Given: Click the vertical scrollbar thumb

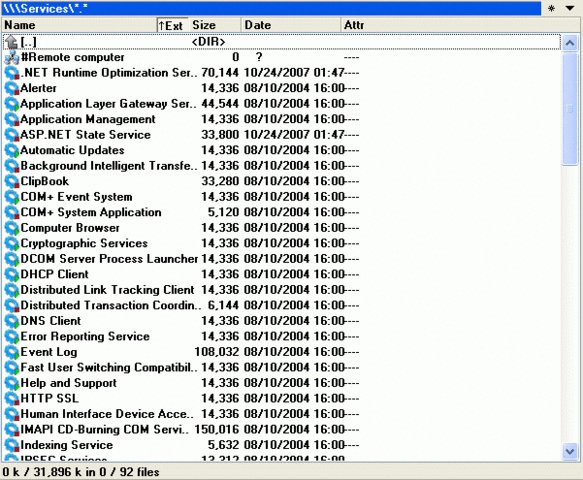Looking at the screenshot, I should (x=570, y=108).
